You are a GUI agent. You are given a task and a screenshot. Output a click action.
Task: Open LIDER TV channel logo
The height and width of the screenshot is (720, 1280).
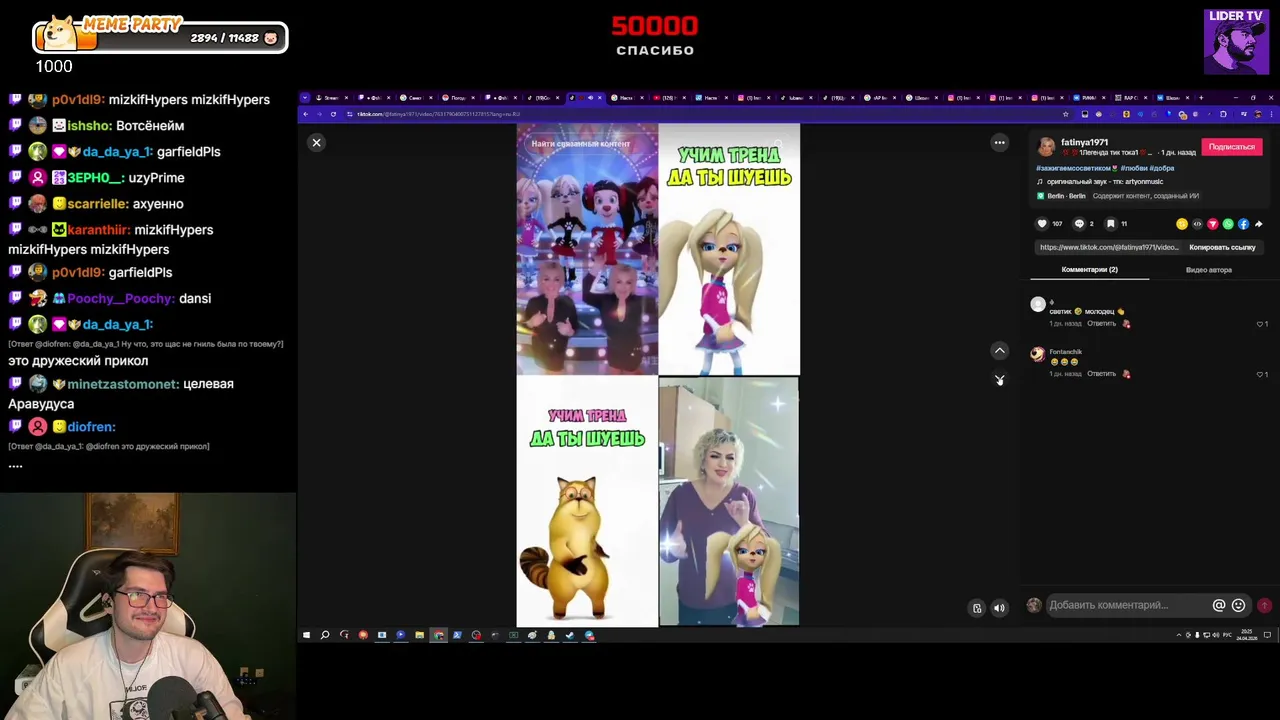[1236, 42]
